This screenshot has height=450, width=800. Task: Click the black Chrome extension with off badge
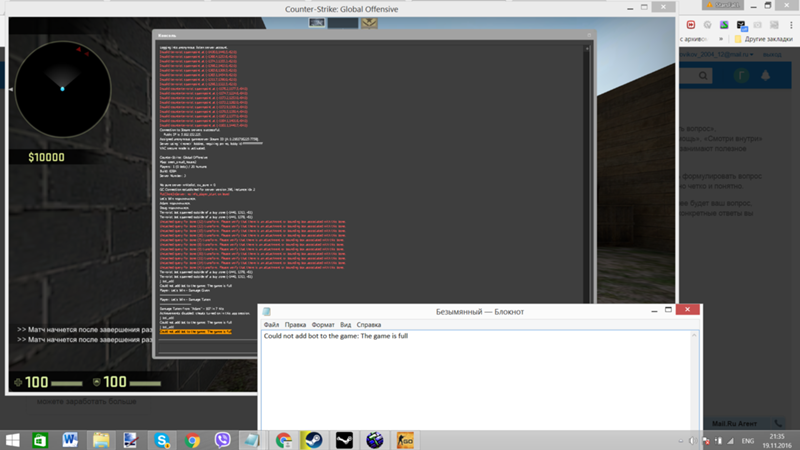[x=741, y=26]
